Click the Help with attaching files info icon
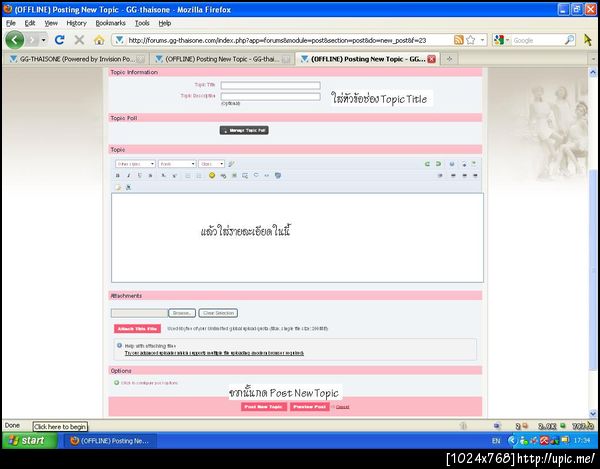The width and height of the screenshot is (600, 469). pyautogui.click(x=119, y=345)
